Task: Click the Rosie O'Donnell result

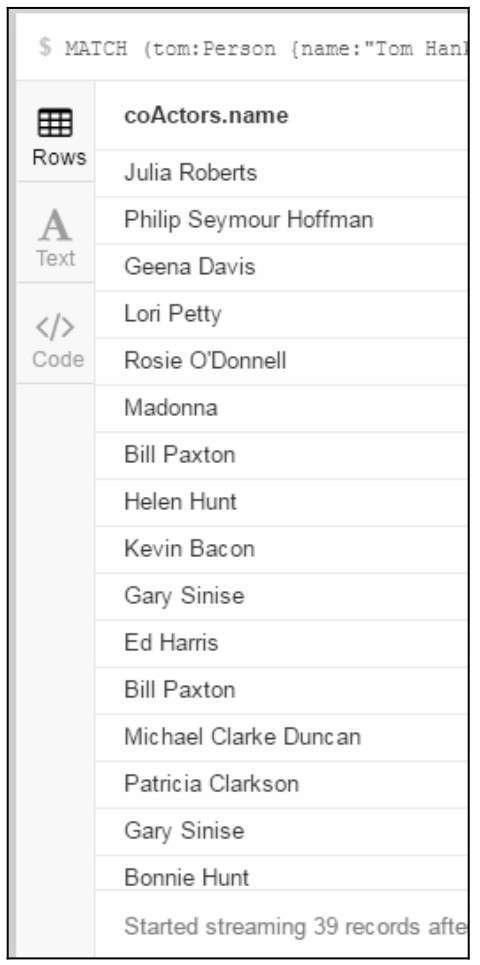Action: [281, 361]
